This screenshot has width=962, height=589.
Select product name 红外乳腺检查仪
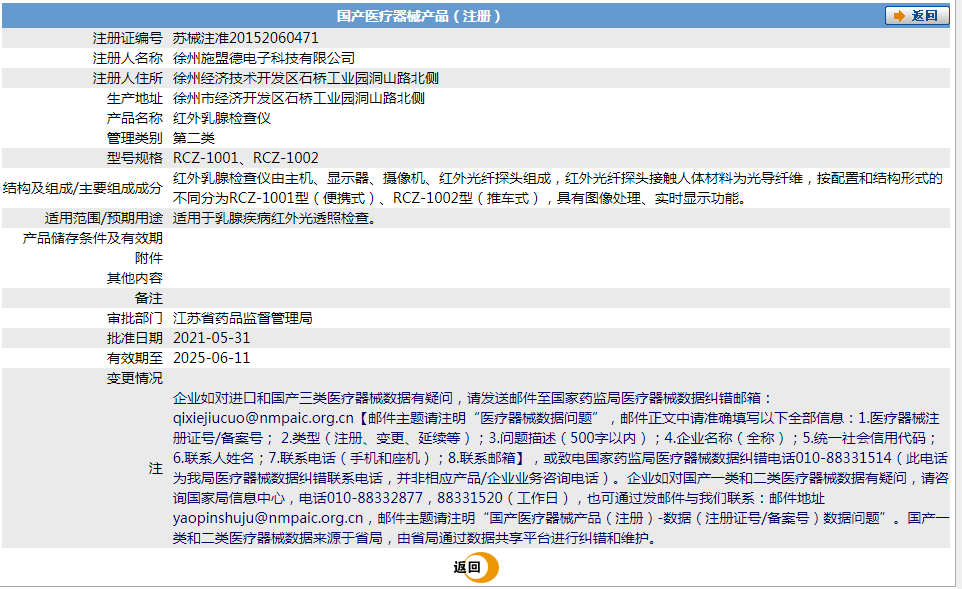click(x=221, y=118)
